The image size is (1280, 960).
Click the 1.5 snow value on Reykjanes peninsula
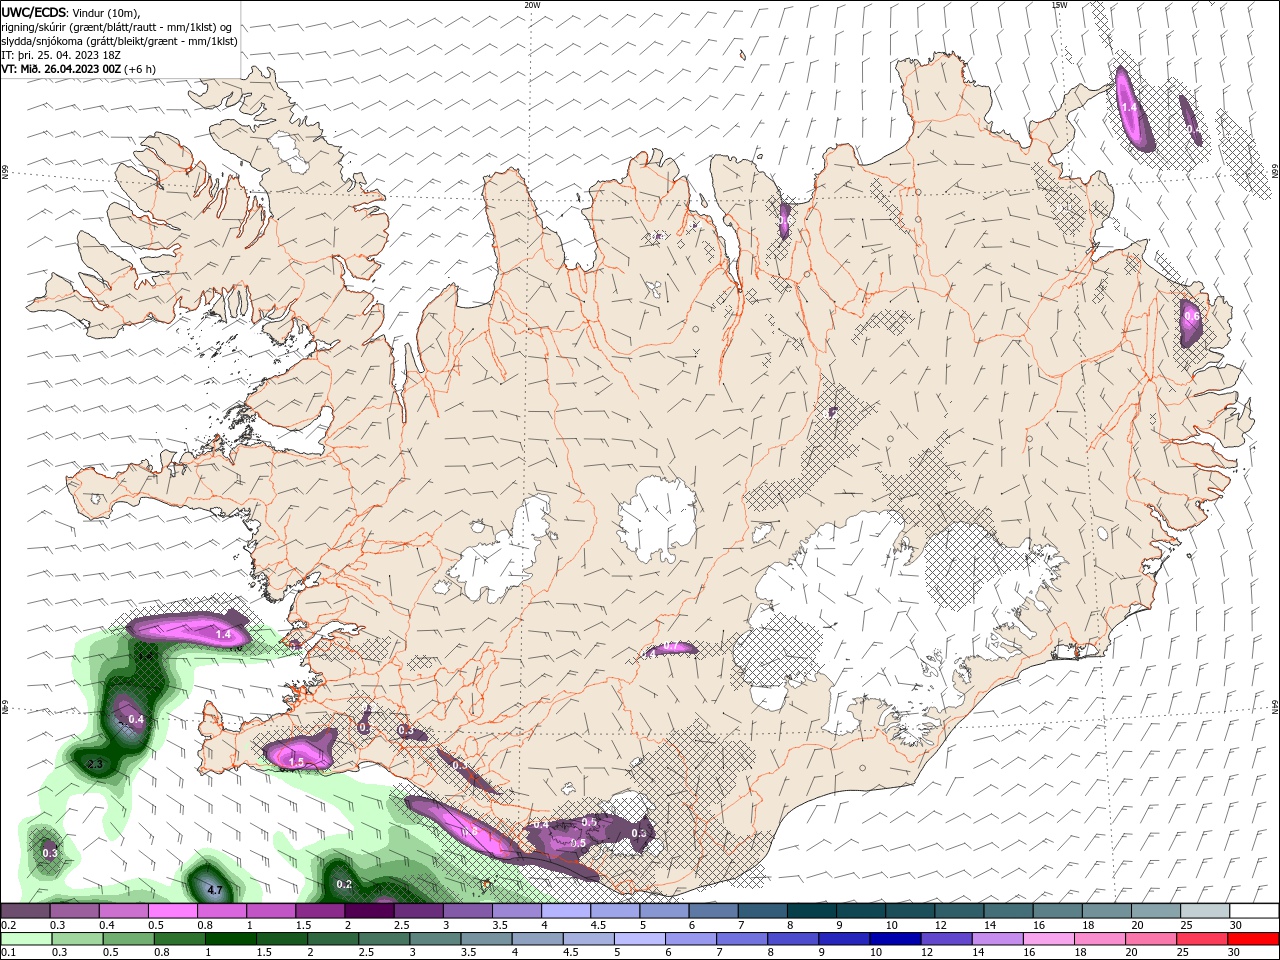pos(296,762)
